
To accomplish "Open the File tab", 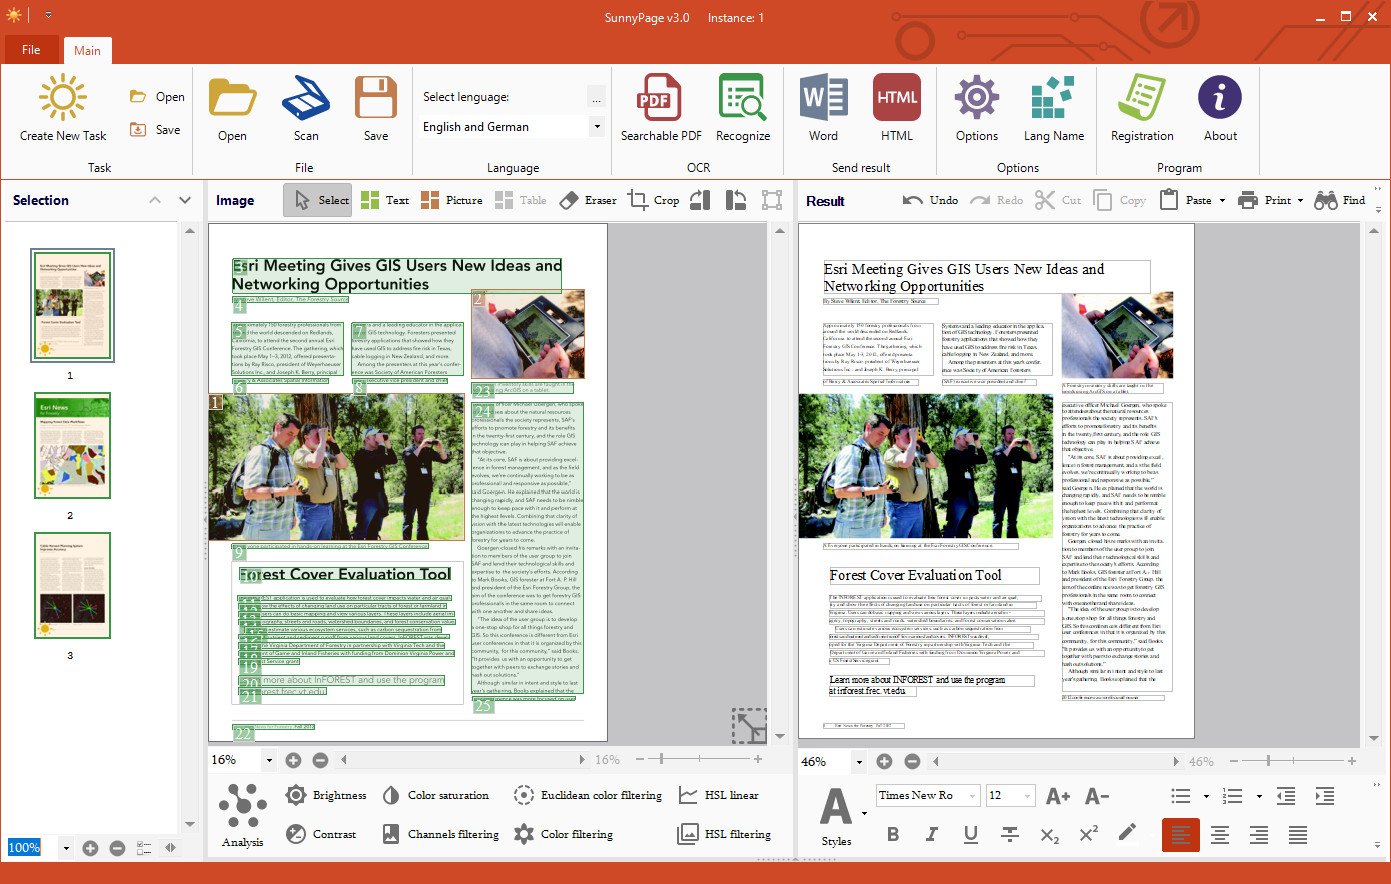I will 31,50.
